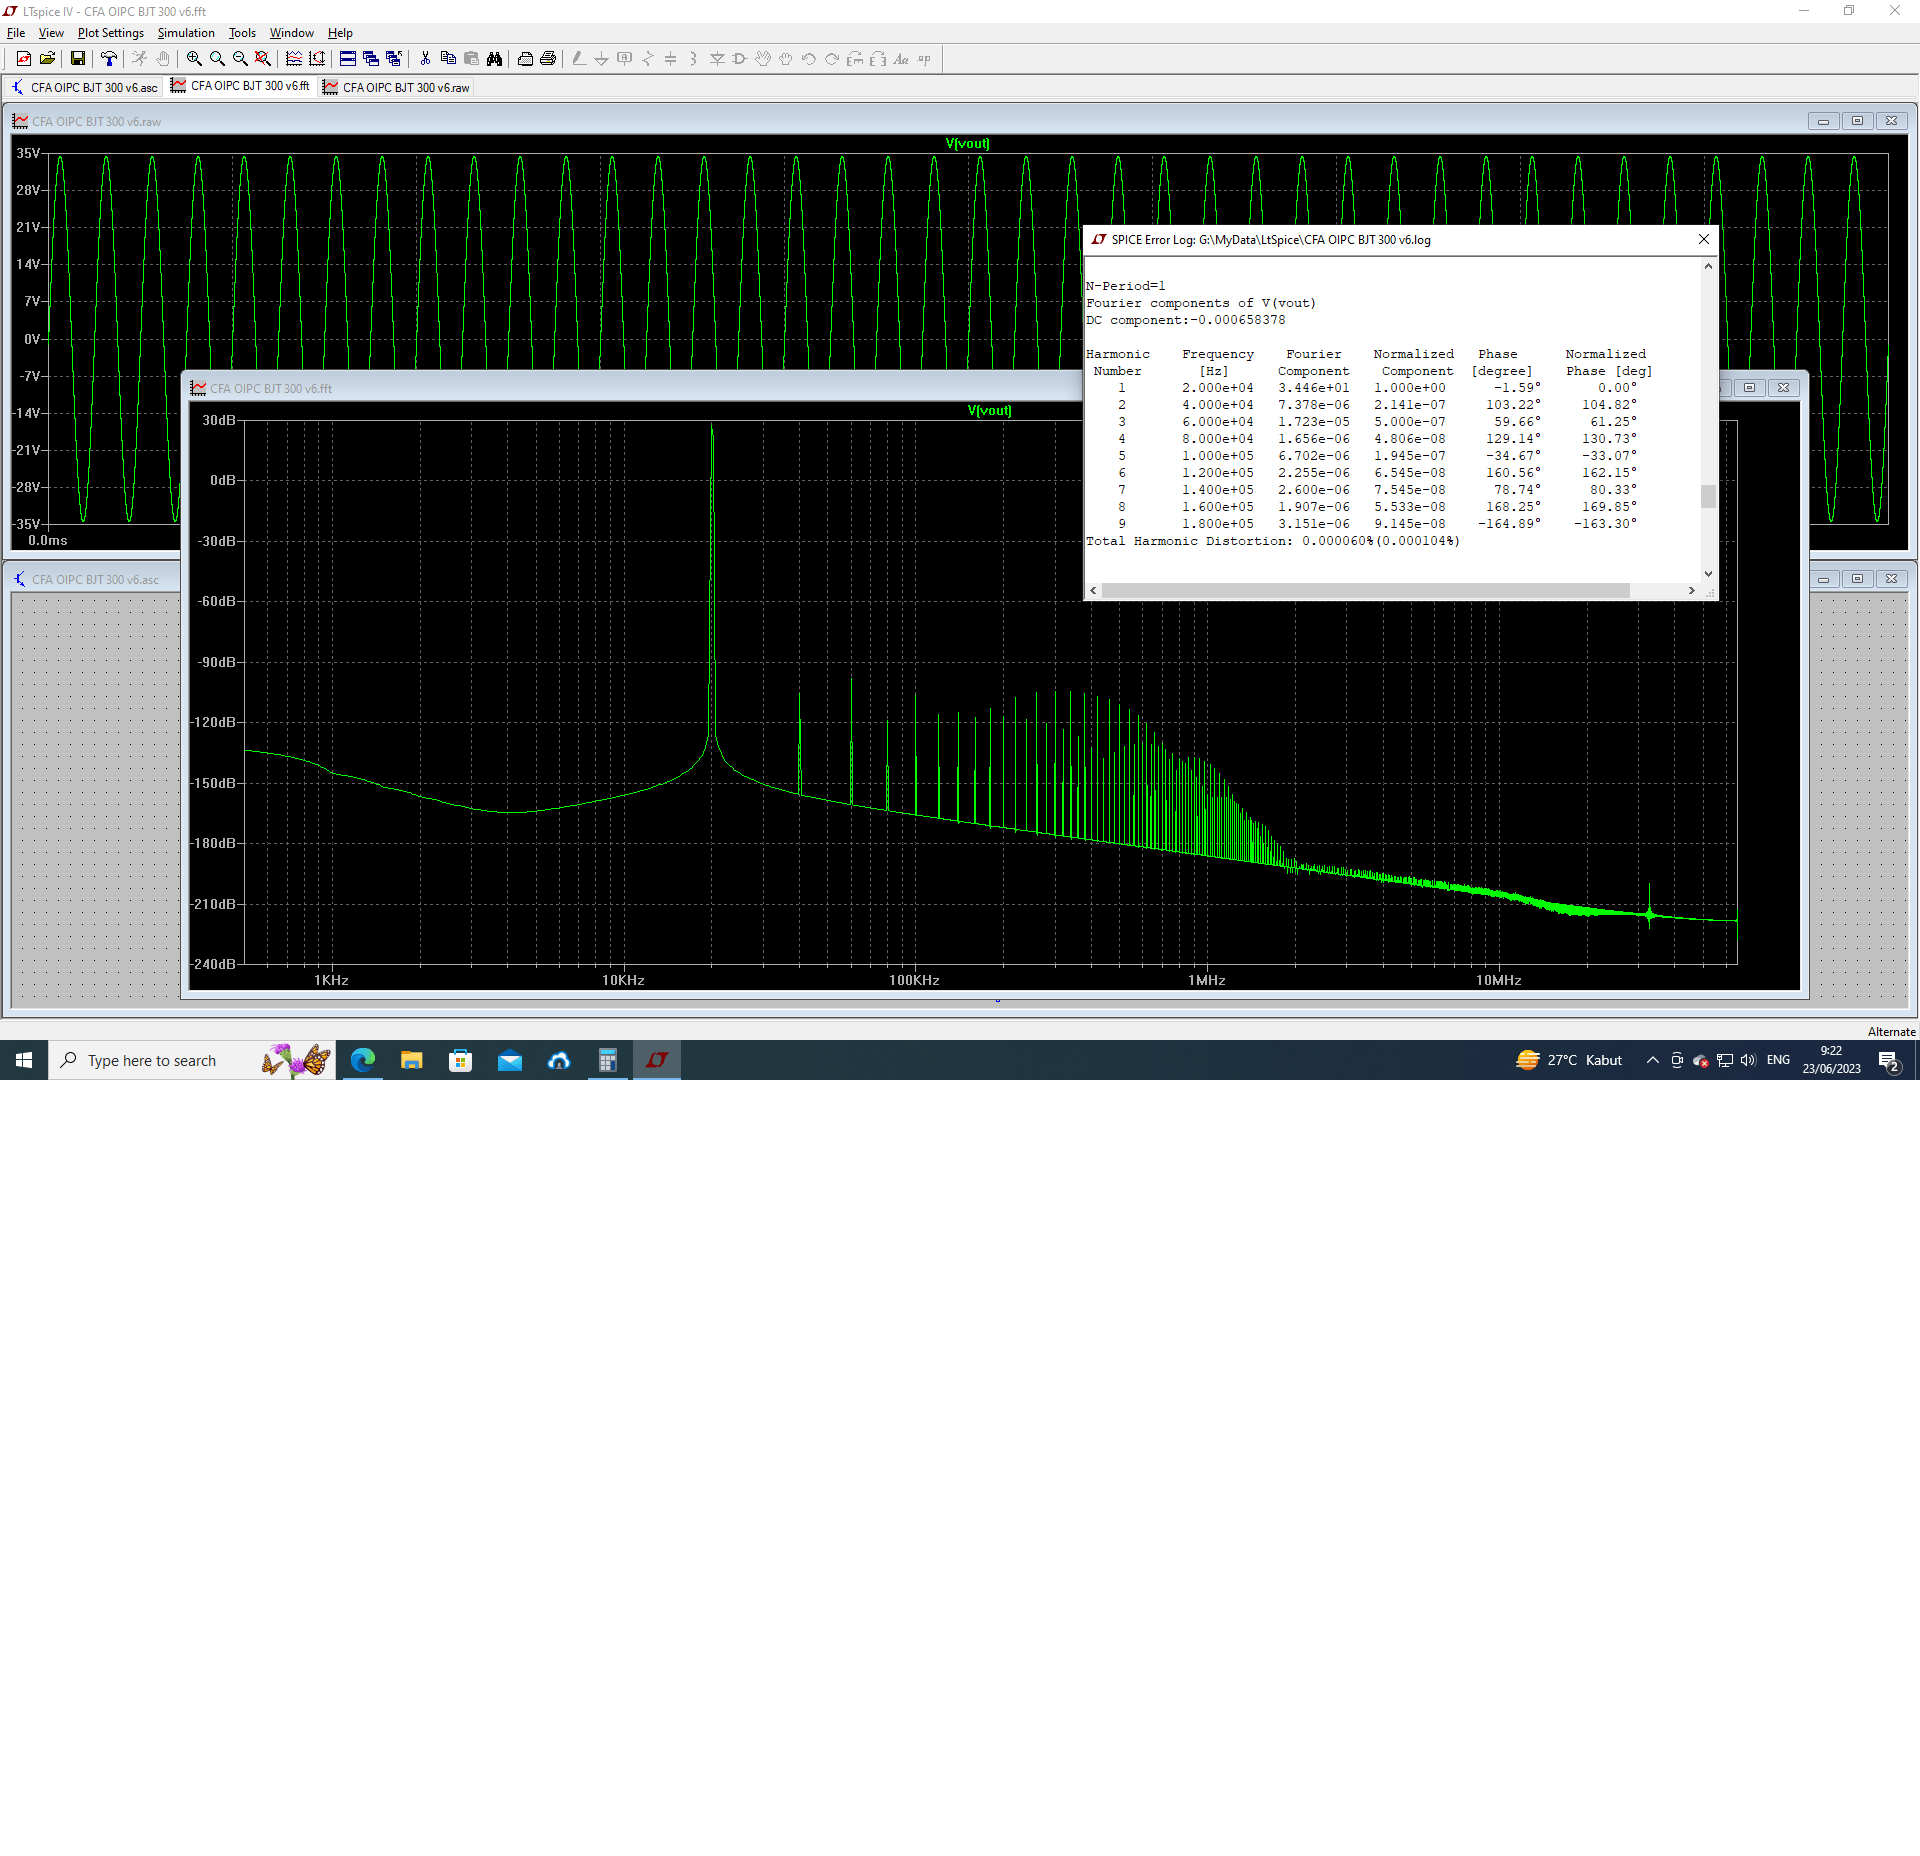Open the Control Panel hammer icon
Screen dimensions: 1920x1856
pos(109,59)
